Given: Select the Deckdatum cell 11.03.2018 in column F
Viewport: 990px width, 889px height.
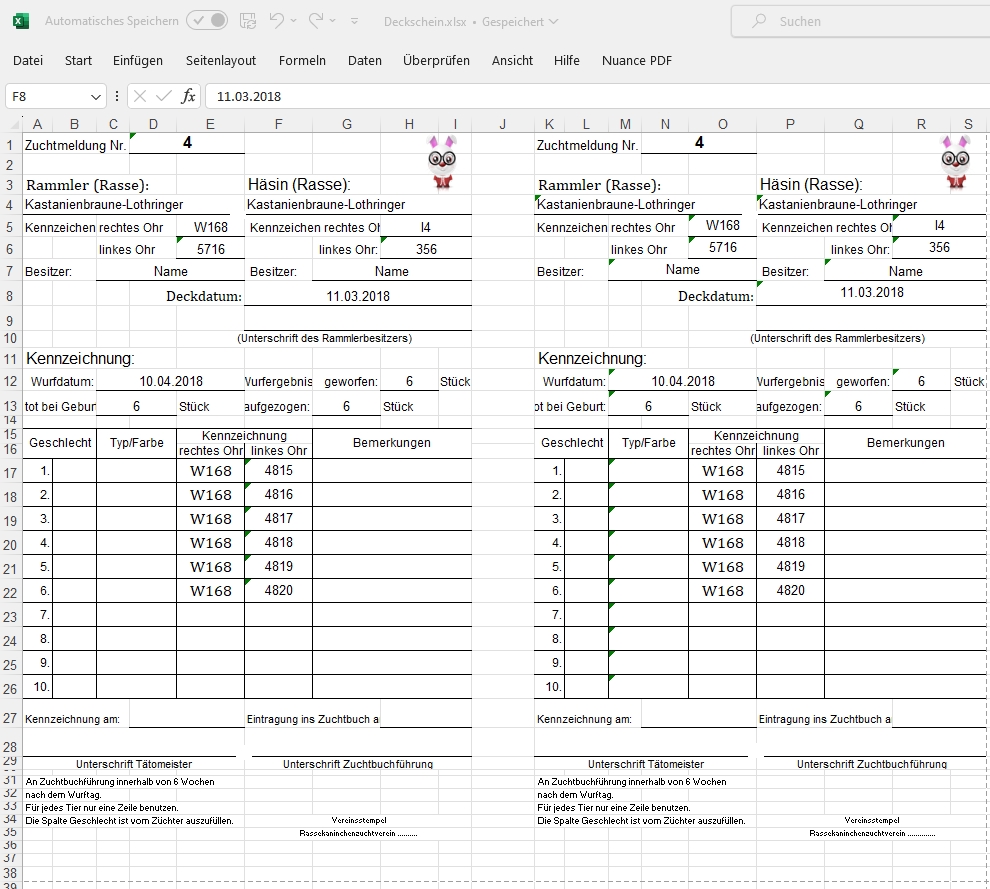Looking at the screenshot, I should 358,296.
